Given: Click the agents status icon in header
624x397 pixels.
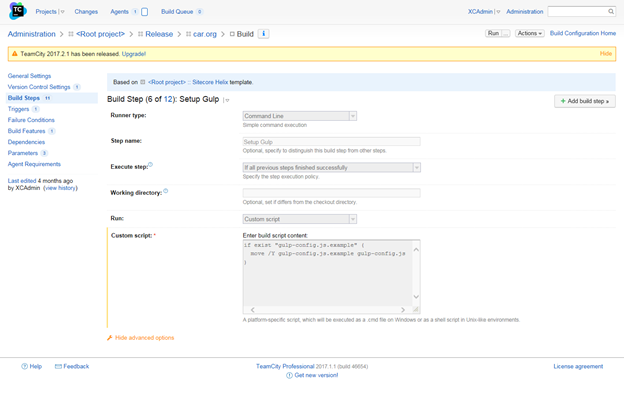Looking at the screenshot, I should coord(144,12).
